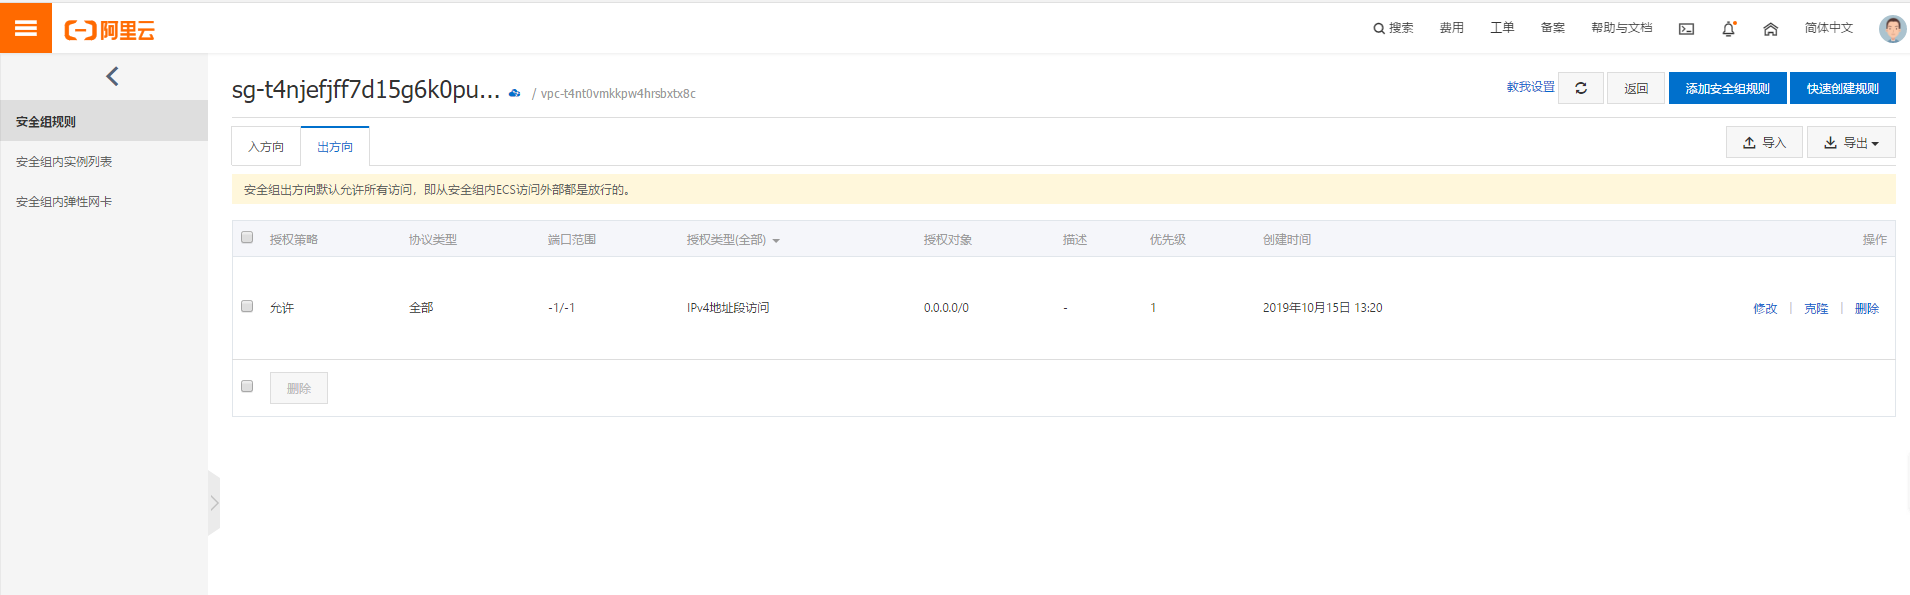Click the 快速创建规则 button
The height and width of the screenshot is (595, 1910).
click(x=1843, y=88)
